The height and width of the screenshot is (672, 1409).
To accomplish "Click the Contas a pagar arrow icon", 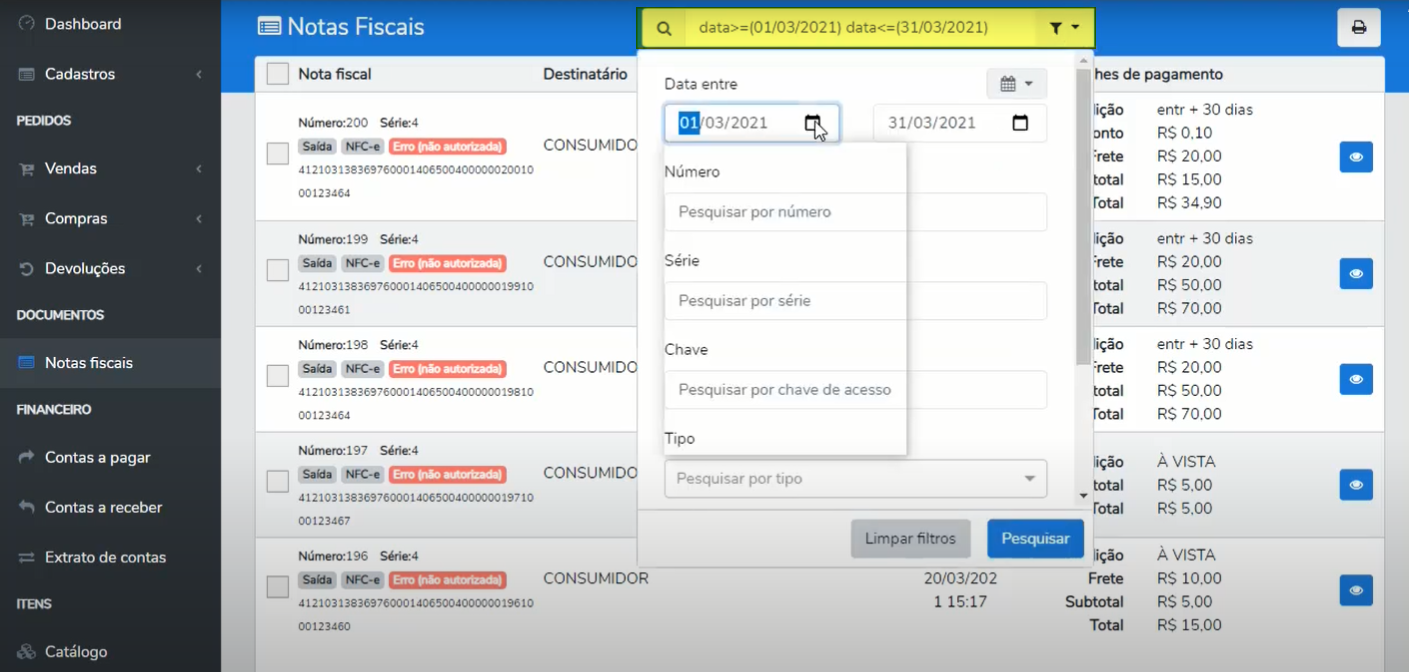I will [26, 457].
